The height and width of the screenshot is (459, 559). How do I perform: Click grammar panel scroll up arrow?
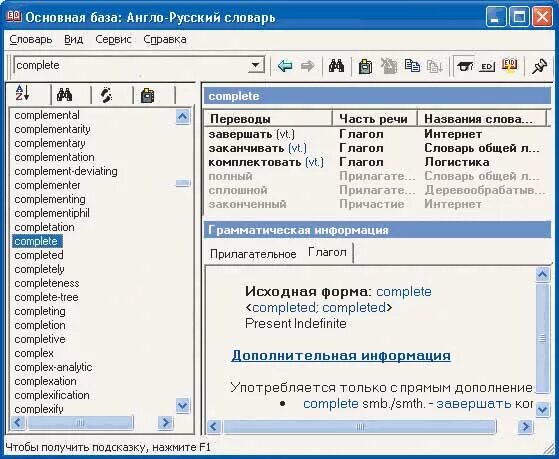pos(543,275)
